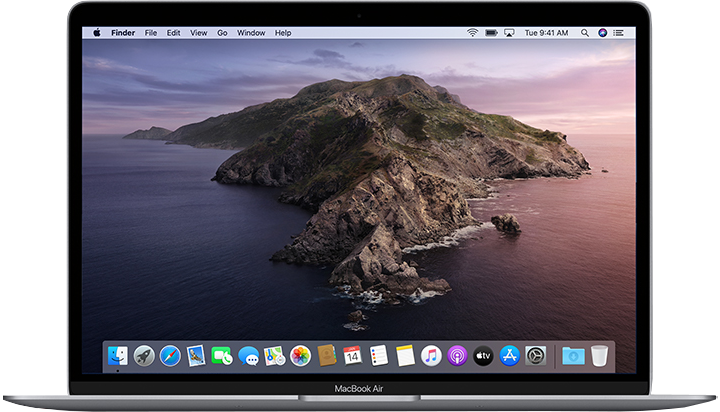
Task: Show the battery status menu
Action: tap(493, 33)
